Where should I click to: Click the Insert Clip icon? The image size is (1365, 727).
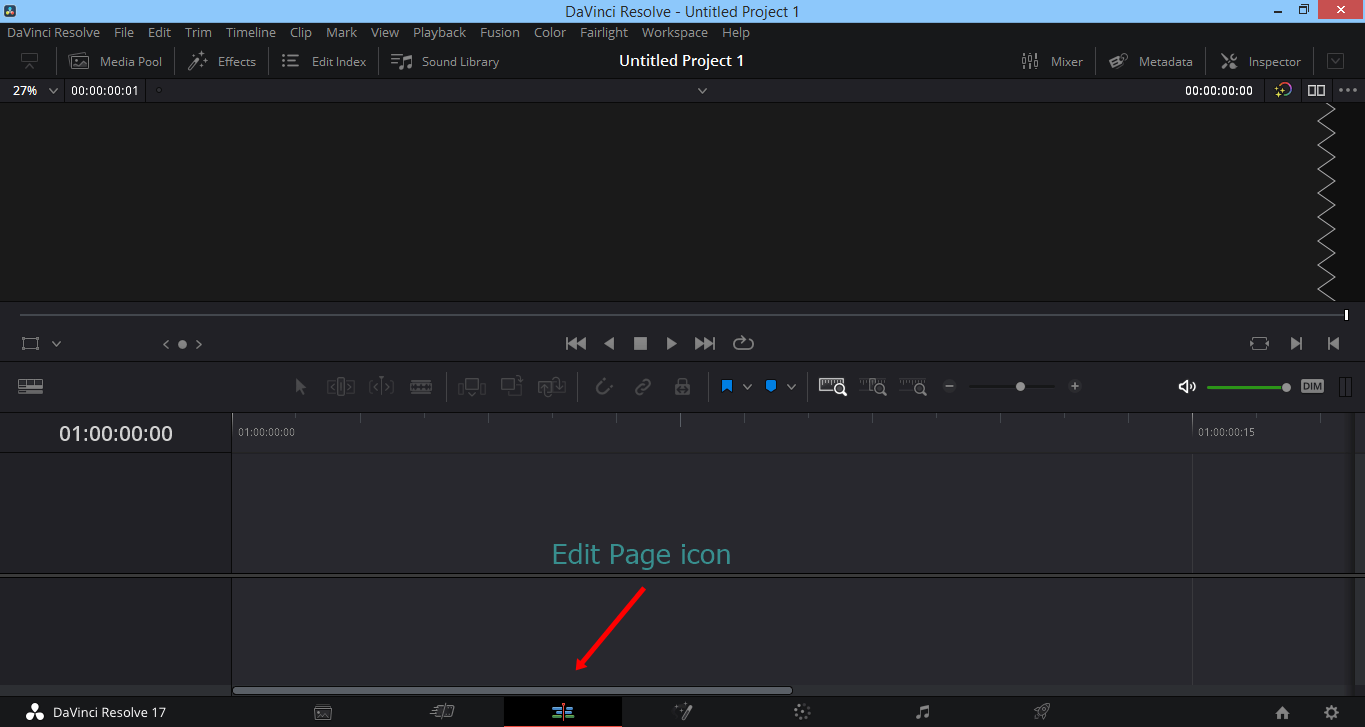[x=472, y=386]
